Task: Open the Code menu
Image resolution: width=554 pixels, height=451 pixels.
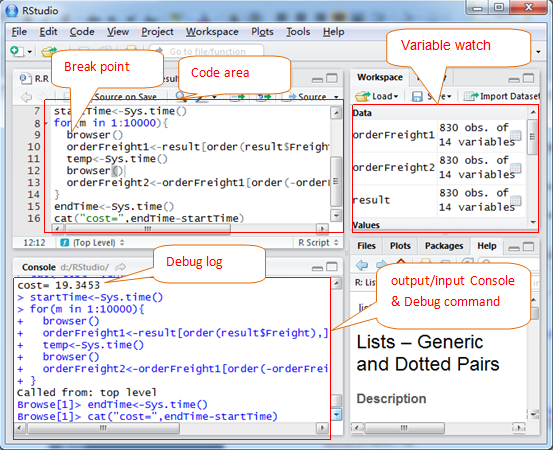Action: point(82,32)
